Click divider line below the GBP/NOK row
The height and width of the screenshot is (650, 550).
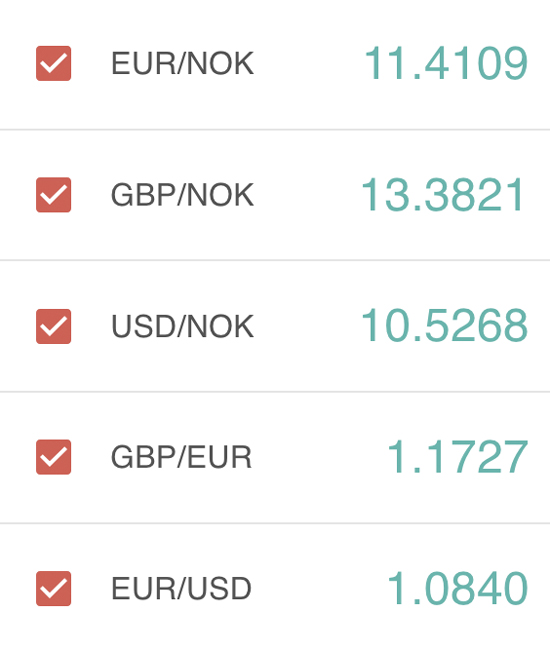[x=275, y=260]
